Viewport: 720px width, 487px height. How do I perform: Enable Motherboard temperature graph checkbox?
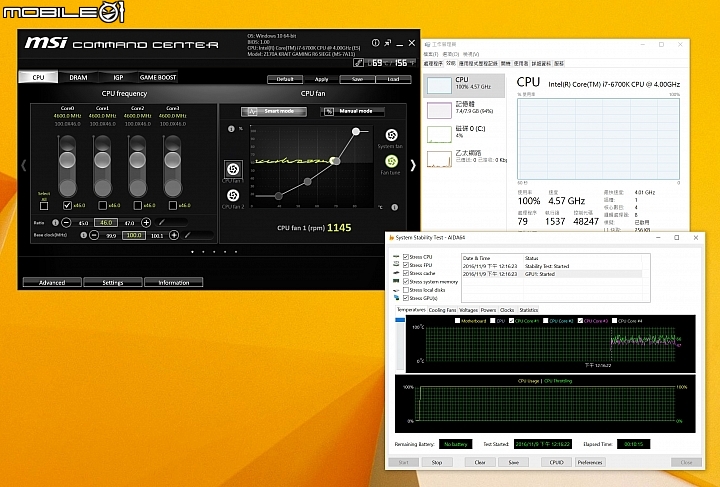click(457, 321)
